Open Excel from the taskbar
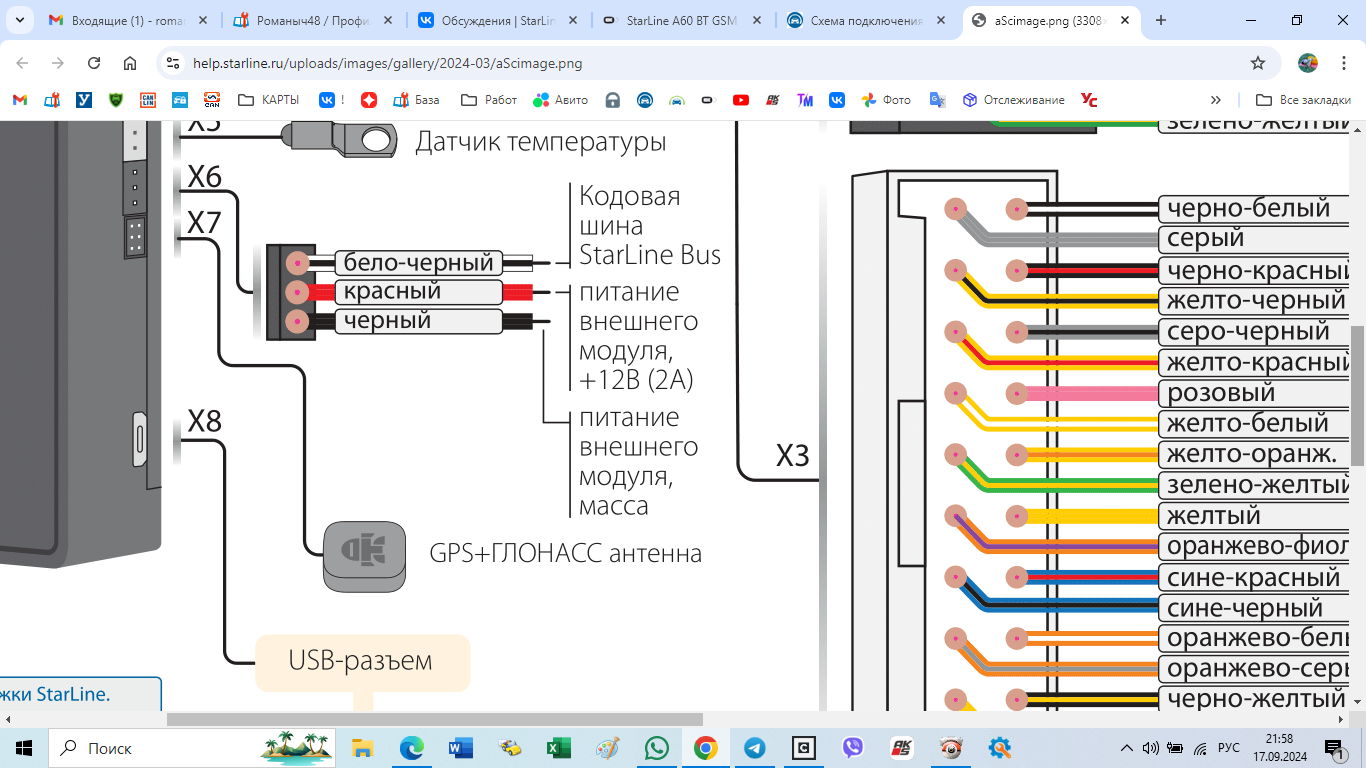The image size is (1366, 768). click(x=558, y=748)
